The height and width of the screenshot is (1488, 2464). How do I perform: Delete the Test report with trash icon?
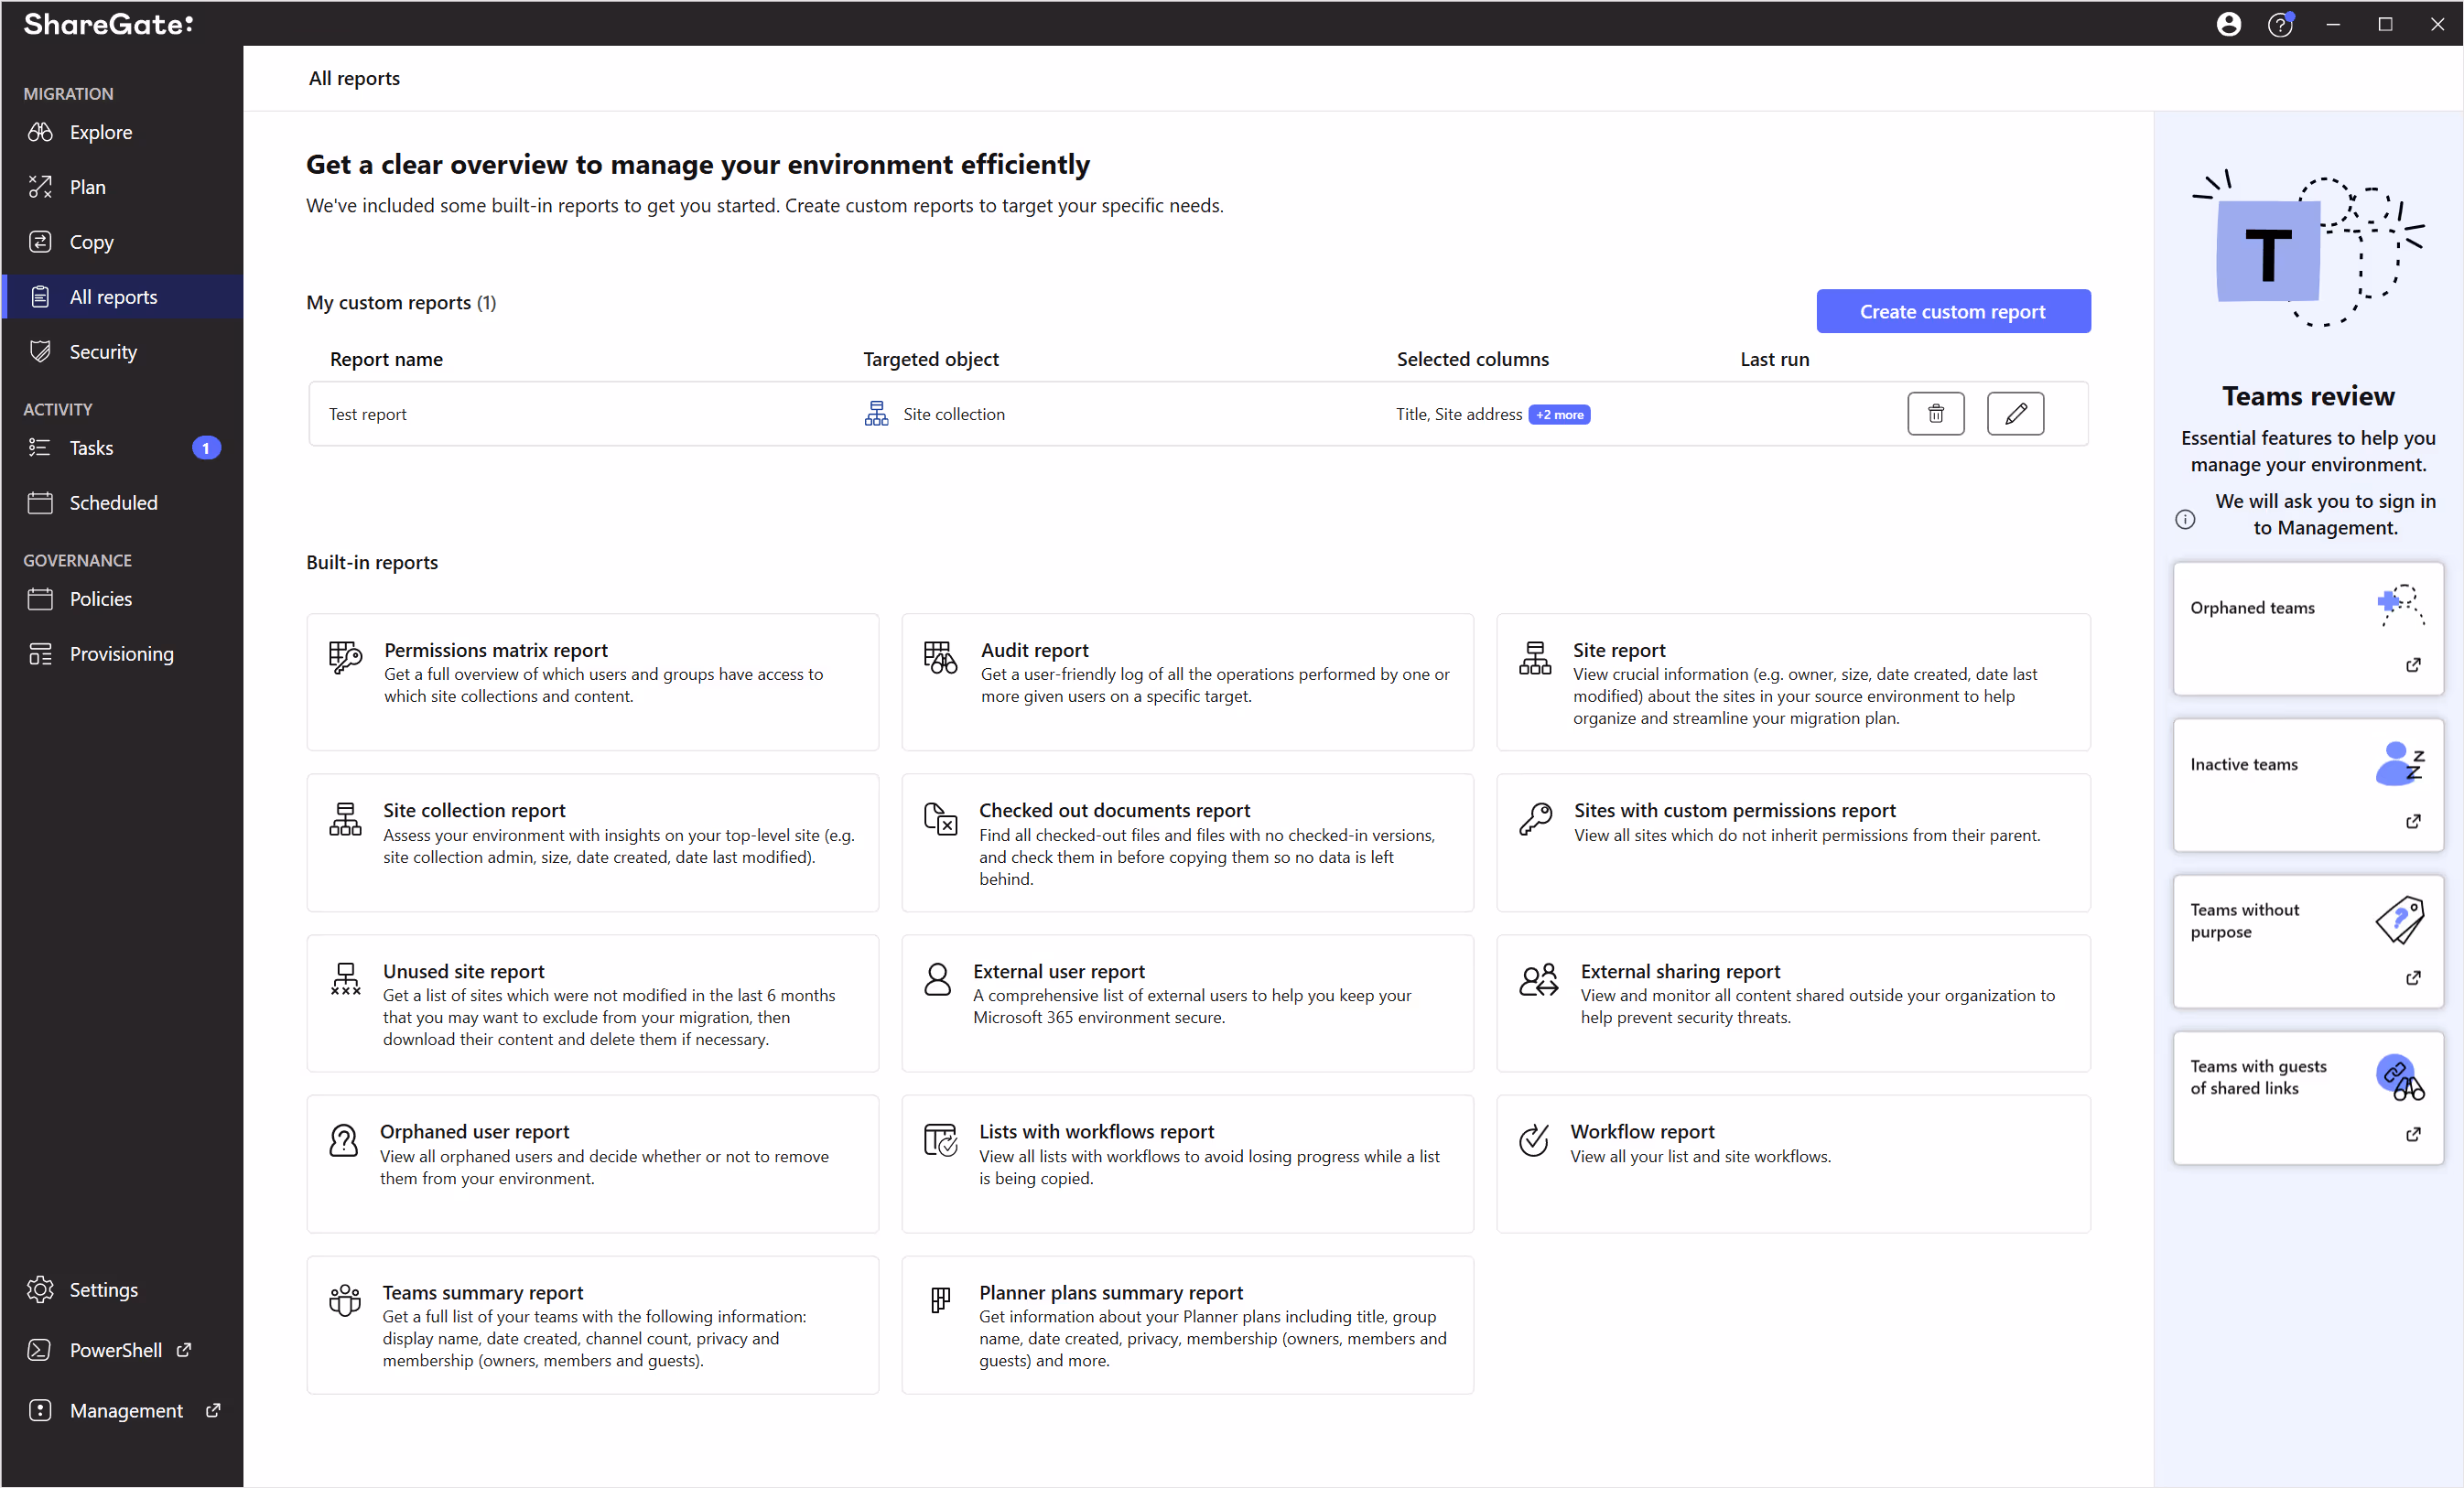click(x=1935, y=414)
